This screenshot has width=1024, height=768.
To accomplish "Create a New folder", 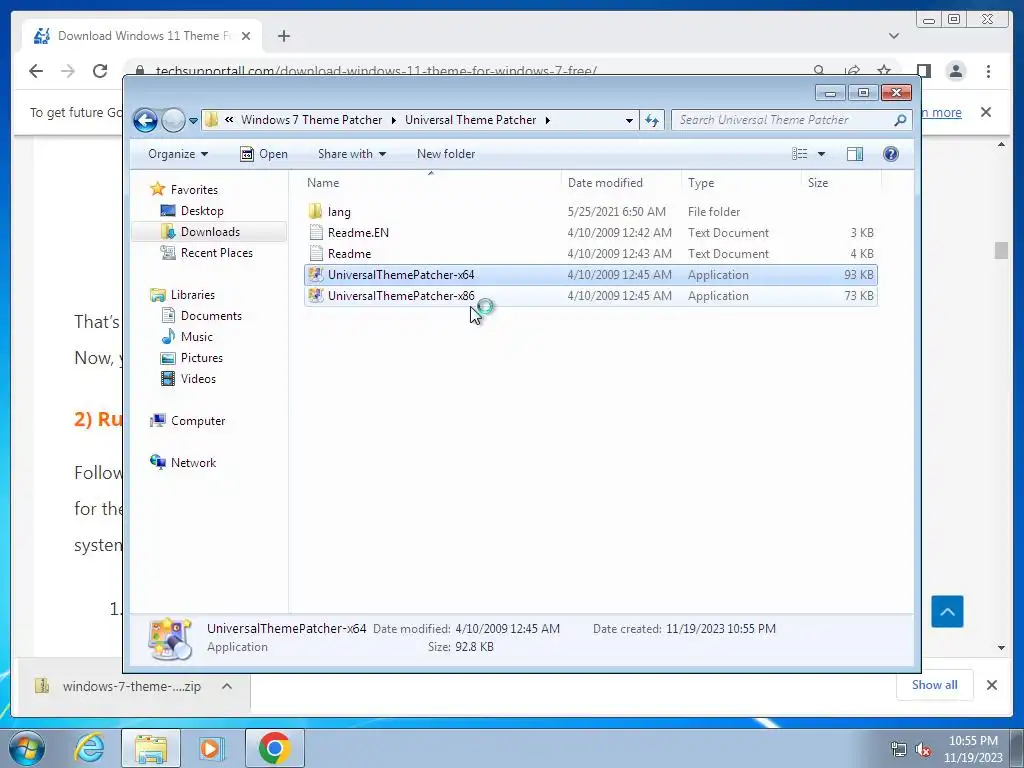I will 446,154.
